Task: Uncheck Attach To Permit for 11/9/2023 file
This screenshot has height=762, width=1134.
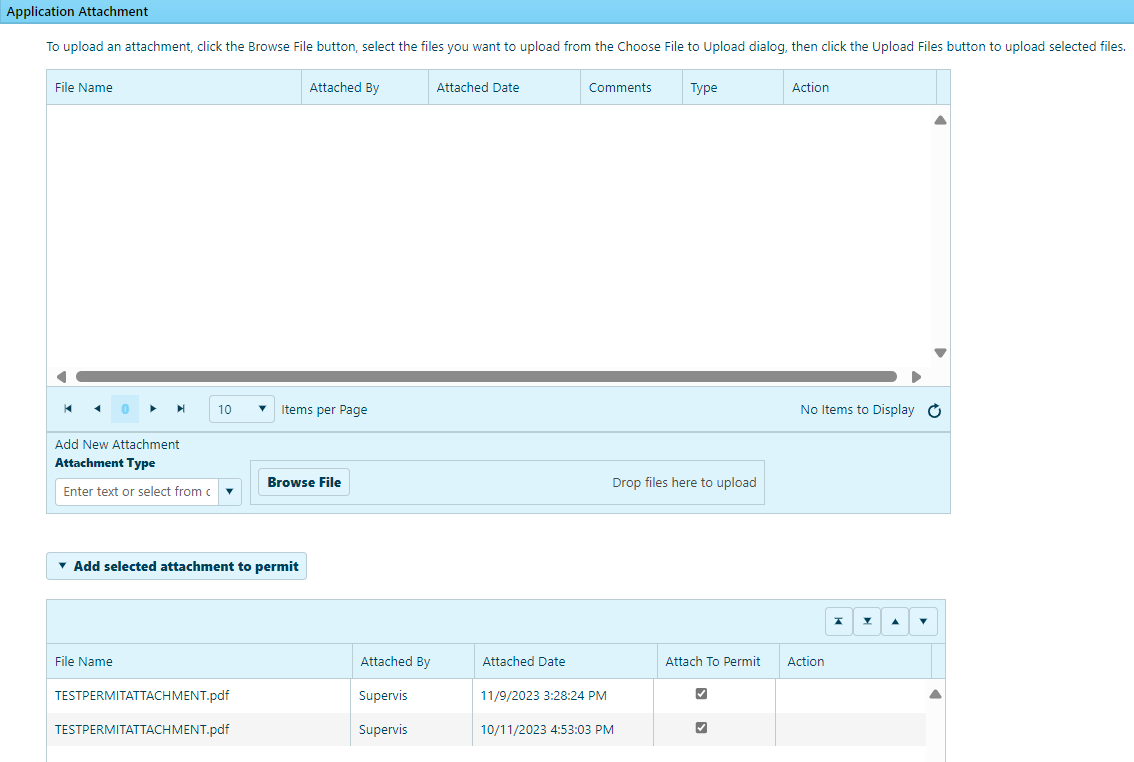Action: coord(701,694)
